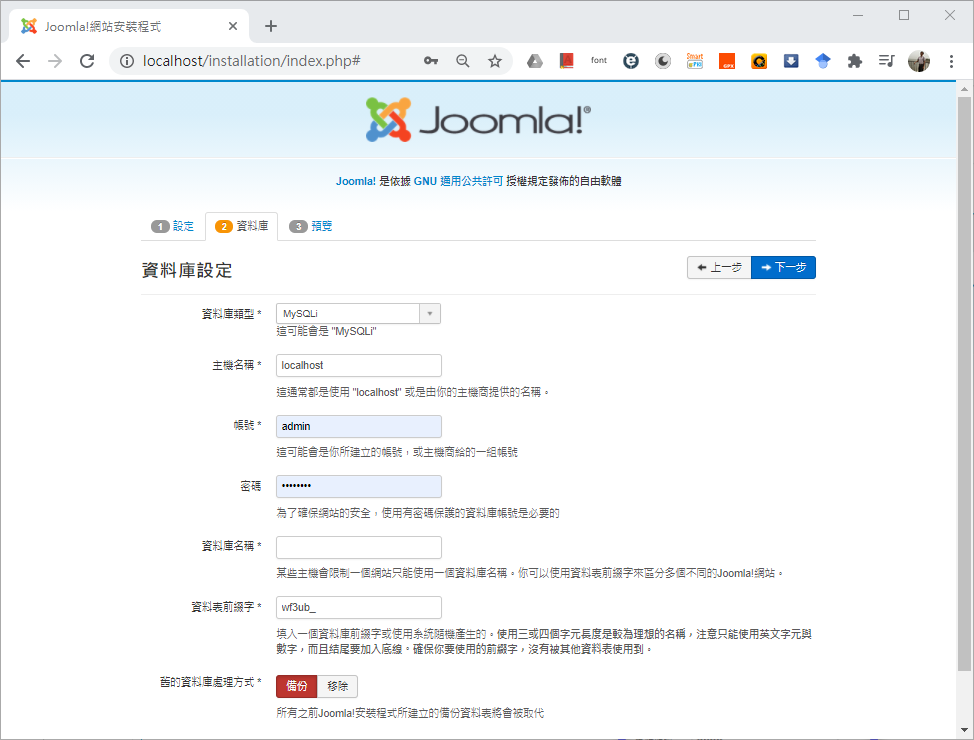View site info icon in address bar
Screen dimensions: 974x740
point(127,61)
